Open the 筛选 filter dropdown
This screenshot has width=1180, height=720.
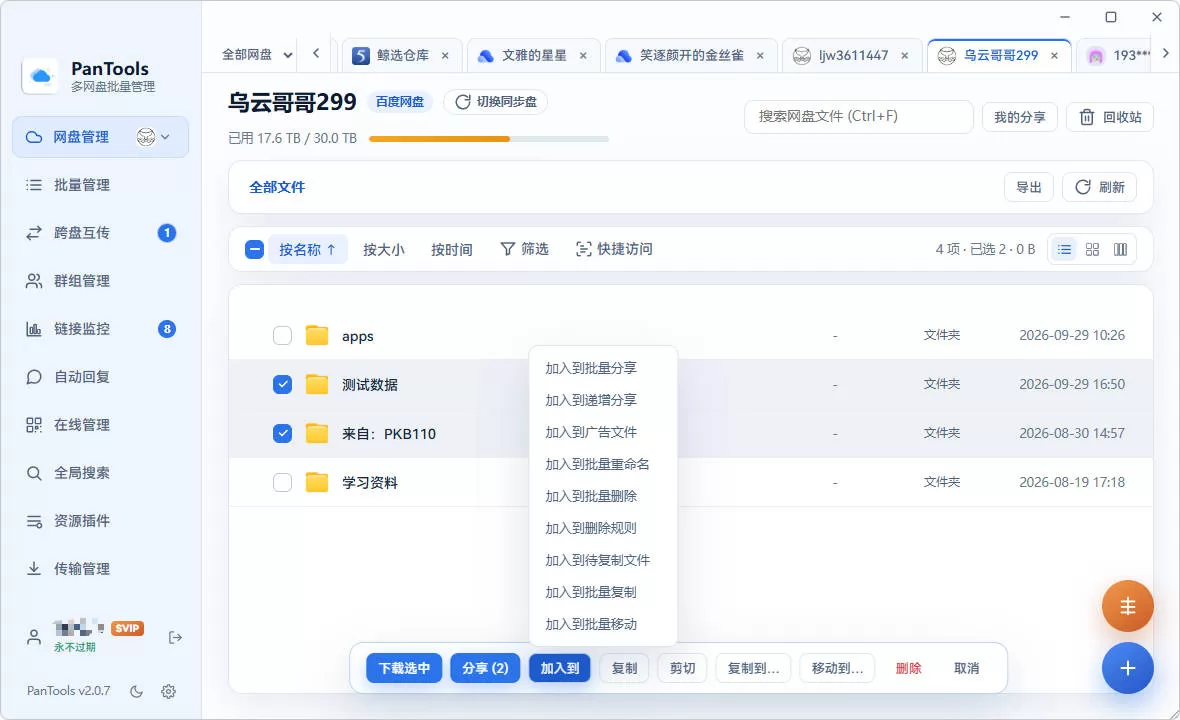point(525,249)
